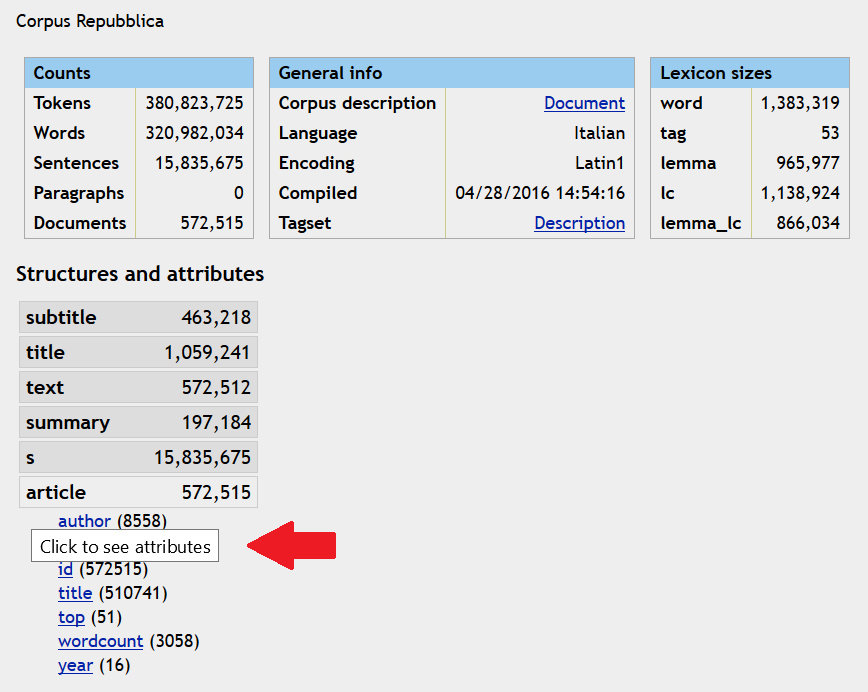Select the Paragraphs count 0
The image size is (868, 692).
point(239,193)
